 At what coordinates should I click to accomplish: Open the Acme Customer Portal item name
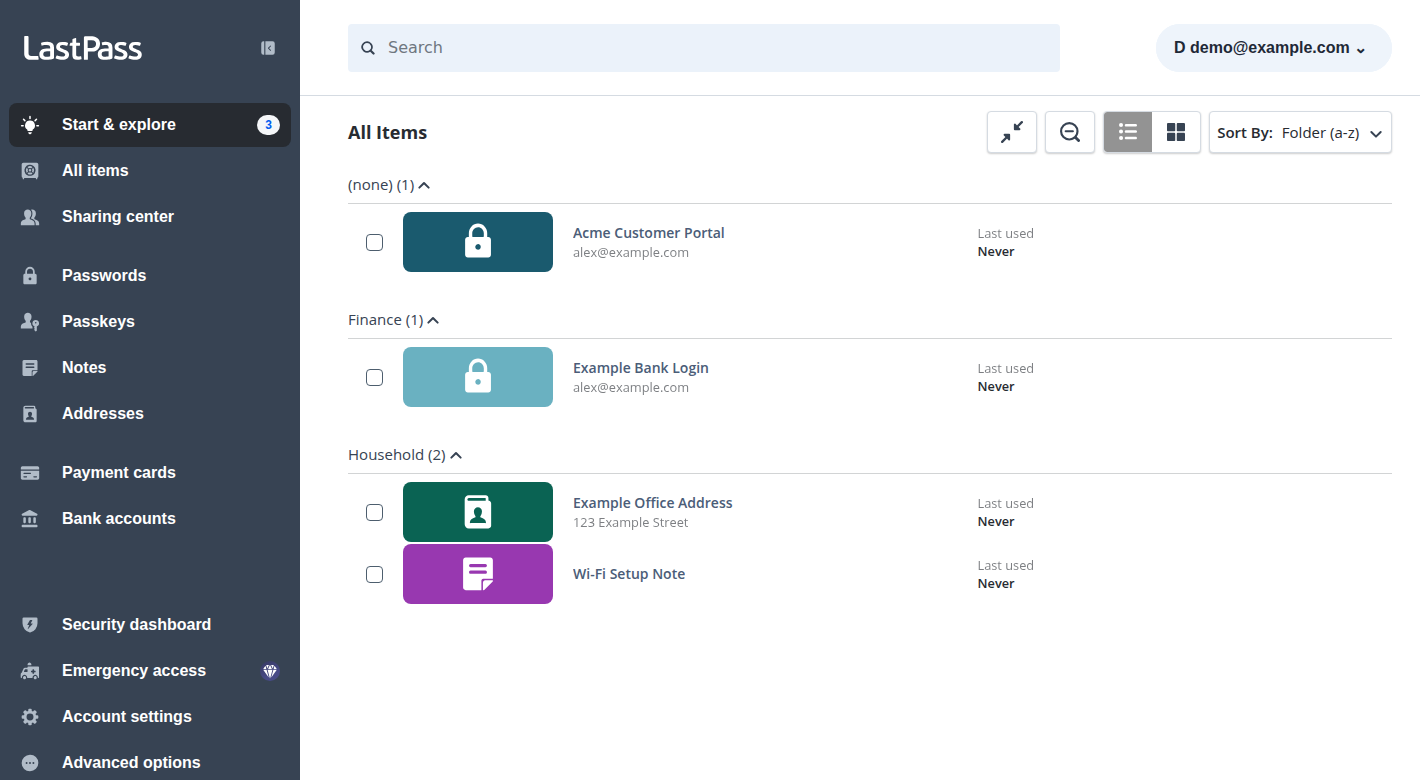pos(648,233)
